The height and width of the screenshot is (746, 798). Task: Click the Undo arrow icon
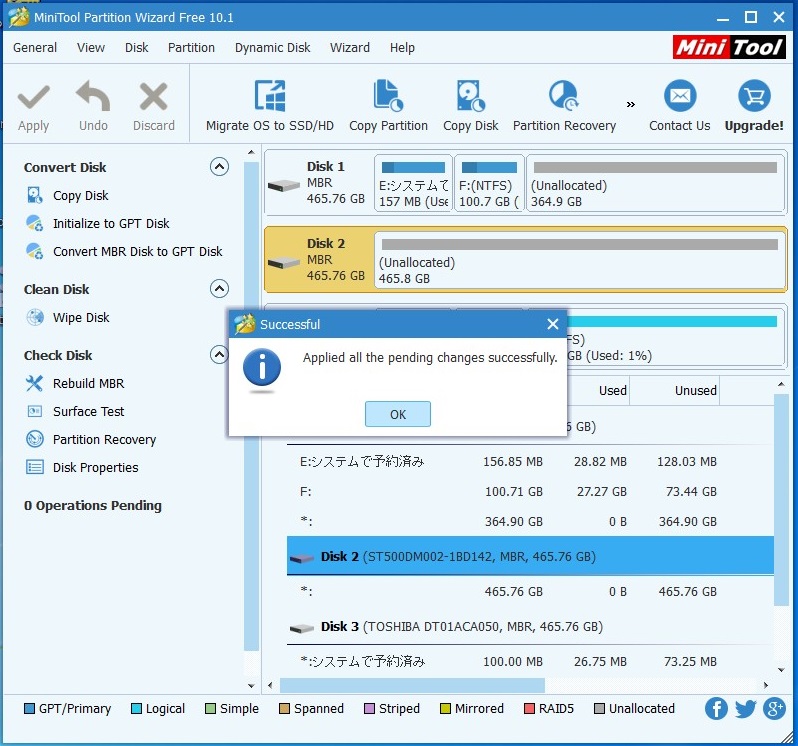(x=93, y=96)
